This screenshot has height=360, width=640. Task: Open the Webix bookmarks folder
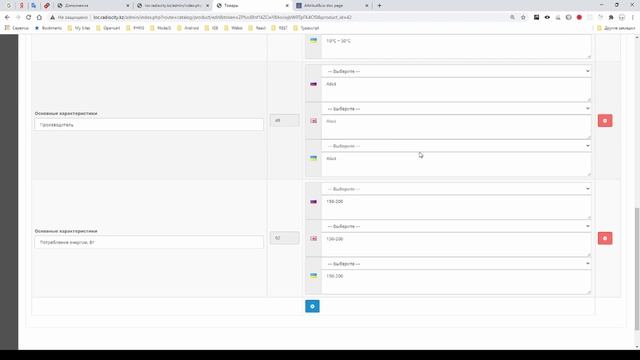pos(233,28)
